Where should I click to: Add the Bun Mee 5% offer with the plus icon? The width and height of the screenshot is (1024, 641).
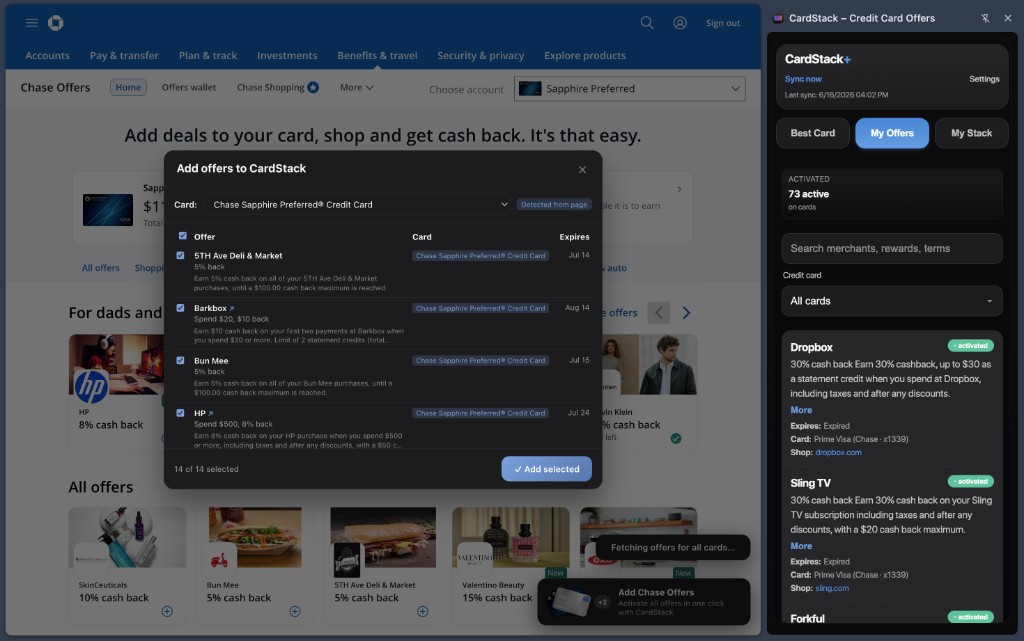pos(295,612)
